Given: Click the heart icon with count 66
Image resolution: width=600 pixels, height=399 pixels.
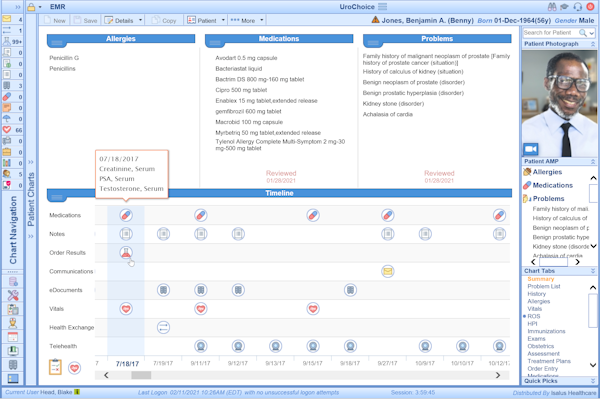Looking at the screenshot, I should point(7,130).
